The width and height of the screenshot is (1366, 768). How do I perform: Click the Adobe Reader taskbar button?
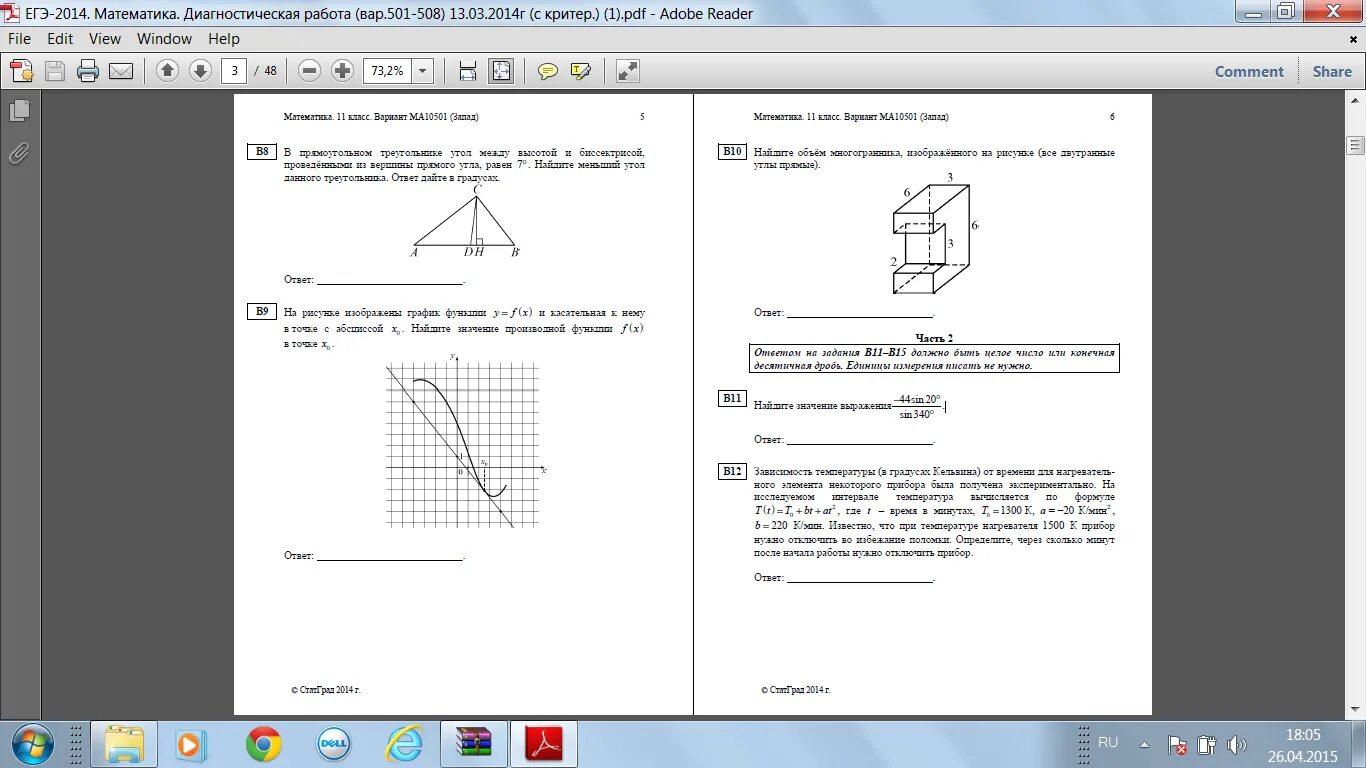coord(545,745)
